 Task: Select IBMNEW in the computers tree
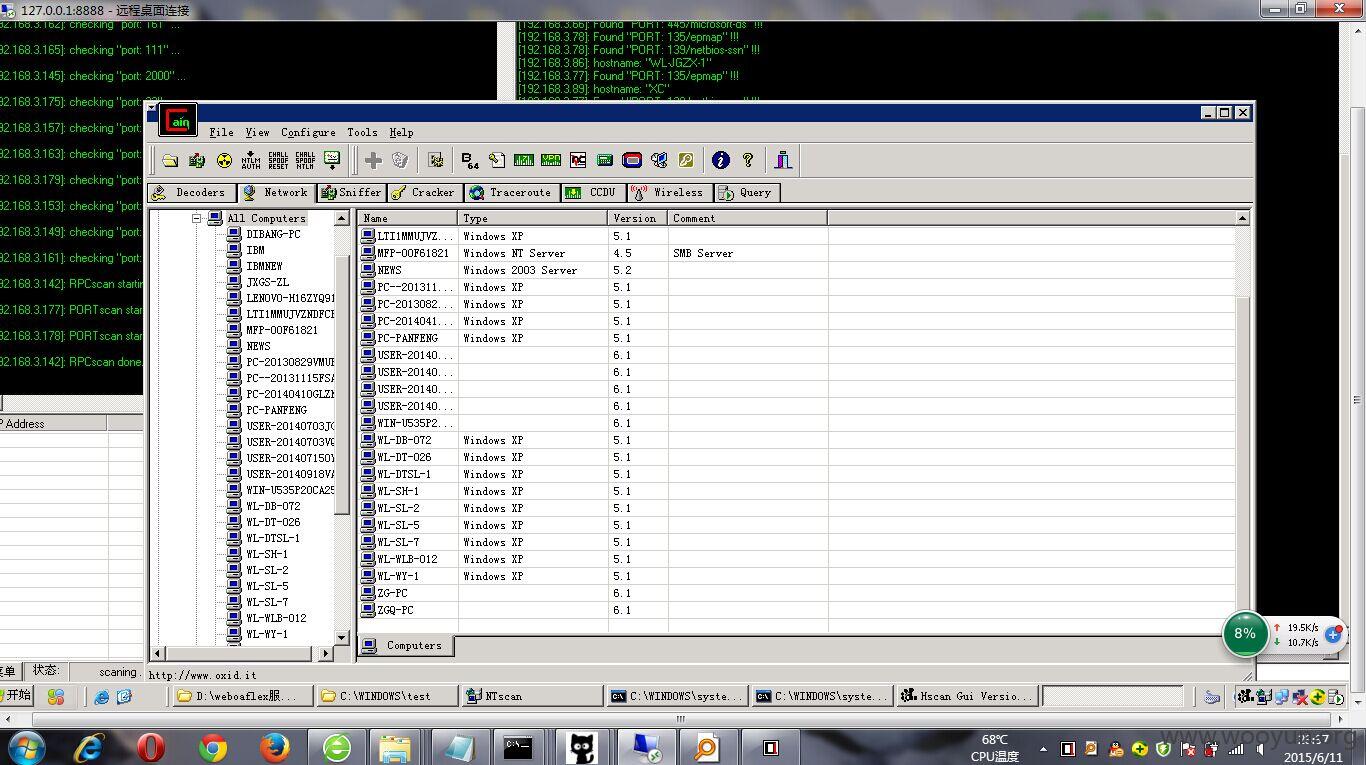tap(264, 266)
